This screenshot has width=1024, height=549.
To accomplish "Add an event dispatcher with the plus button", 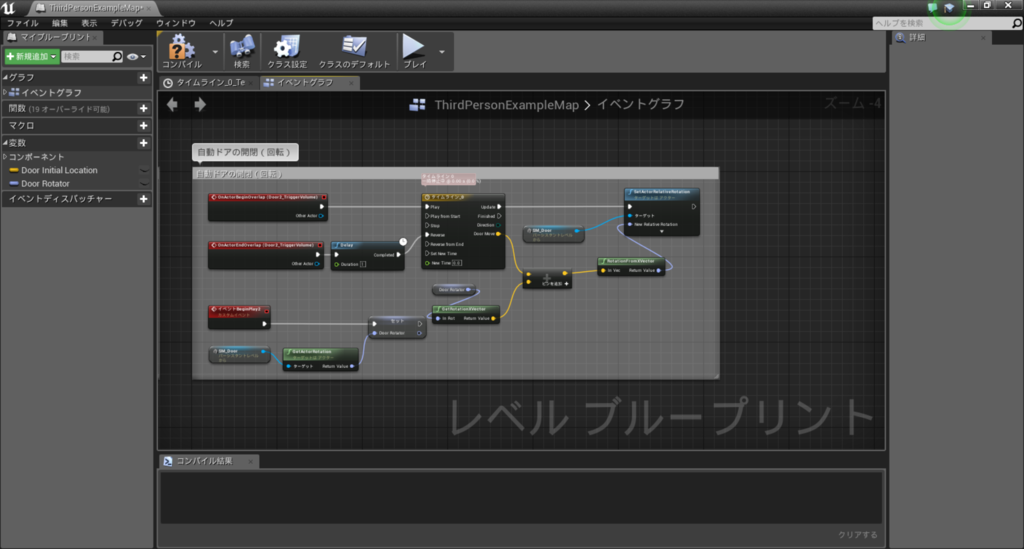I will click(144, 198).
